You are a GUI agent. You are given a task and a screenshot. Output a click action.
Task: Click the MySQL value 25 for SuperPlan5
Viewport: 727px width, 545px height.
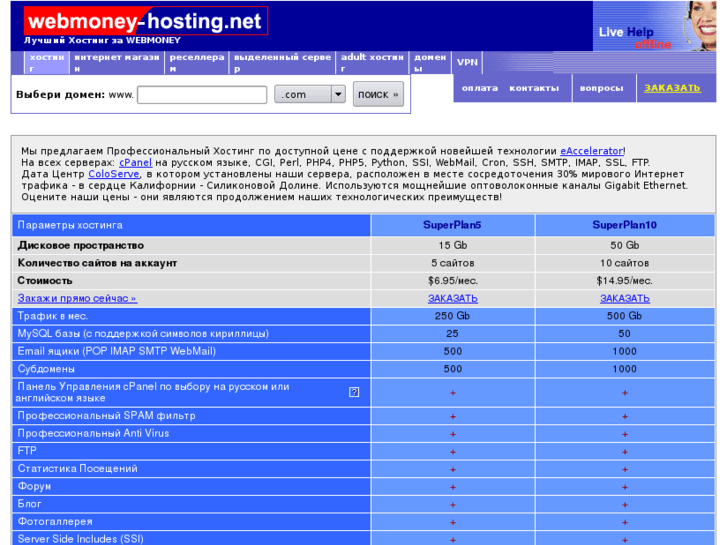[x=452, y=333]
